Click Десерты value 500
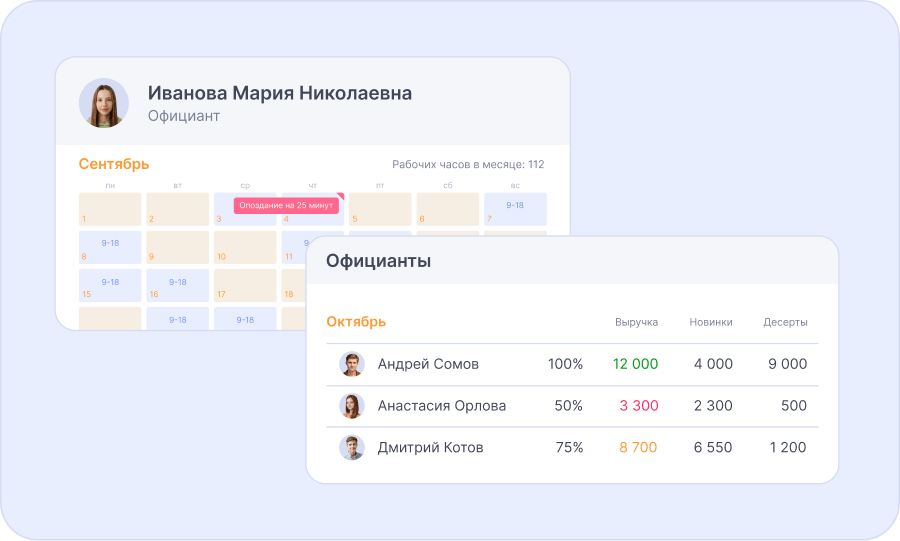The width and height of the screenshot is (900, 541). coord(794,406)
